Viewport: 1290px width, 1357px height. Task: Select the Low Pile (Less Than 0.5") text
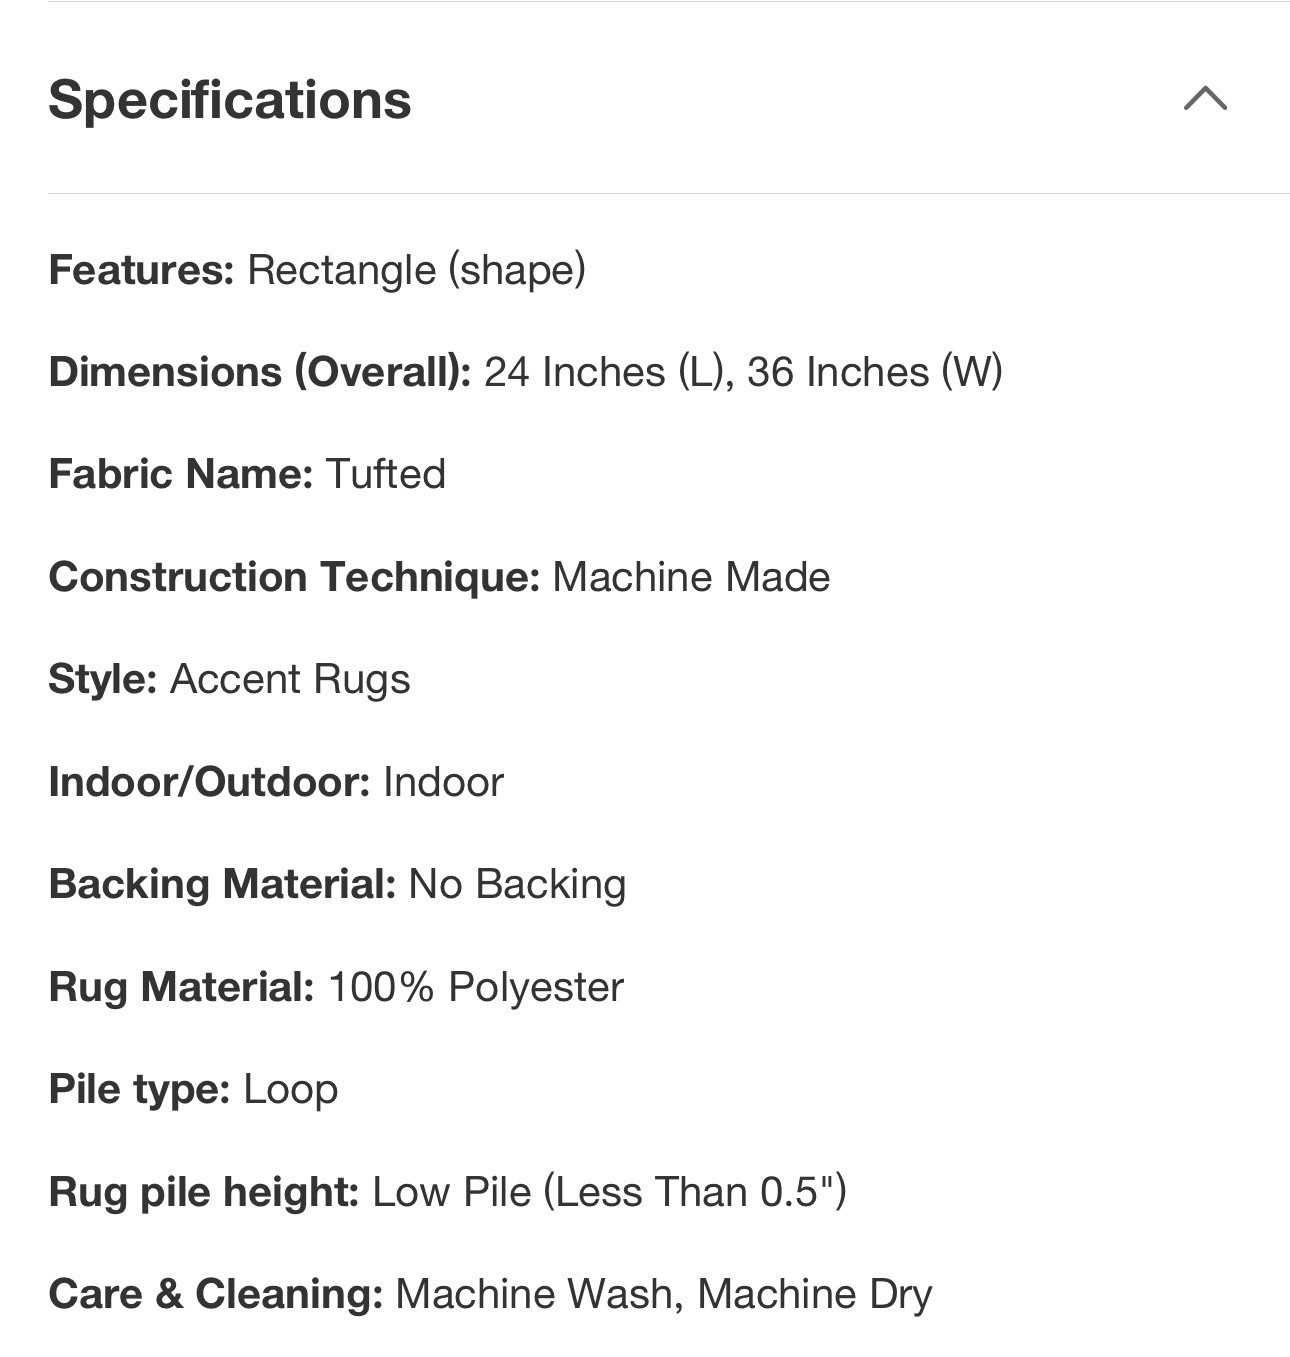pyautogui.click(x=609, y=1192)
